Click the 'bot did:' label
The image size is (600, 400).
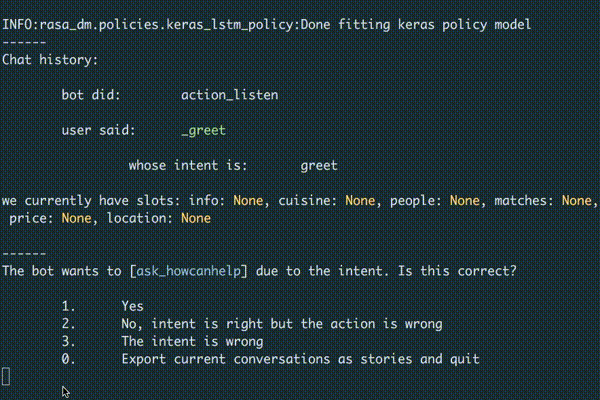click(91, 95)
